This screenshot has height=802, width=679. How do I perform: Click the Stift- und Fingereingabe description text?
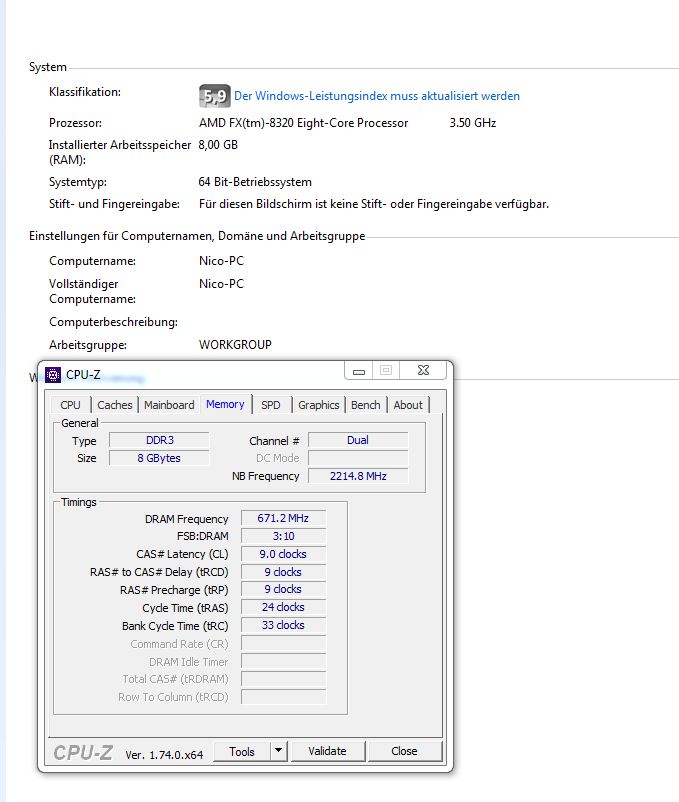(374, 204)
